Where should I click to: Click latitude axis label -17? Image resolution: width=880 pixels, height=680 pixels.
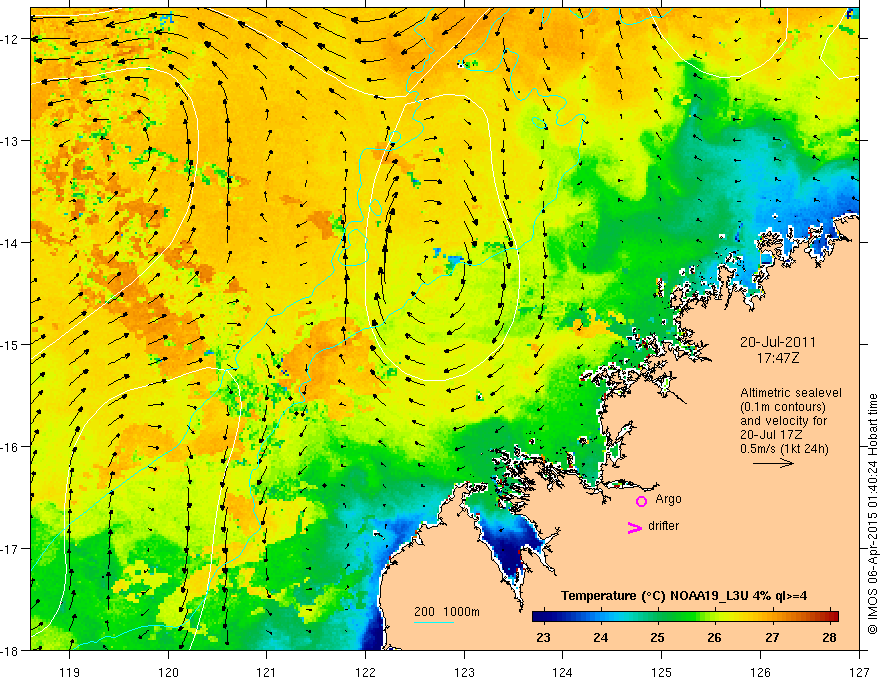[11, 548]
